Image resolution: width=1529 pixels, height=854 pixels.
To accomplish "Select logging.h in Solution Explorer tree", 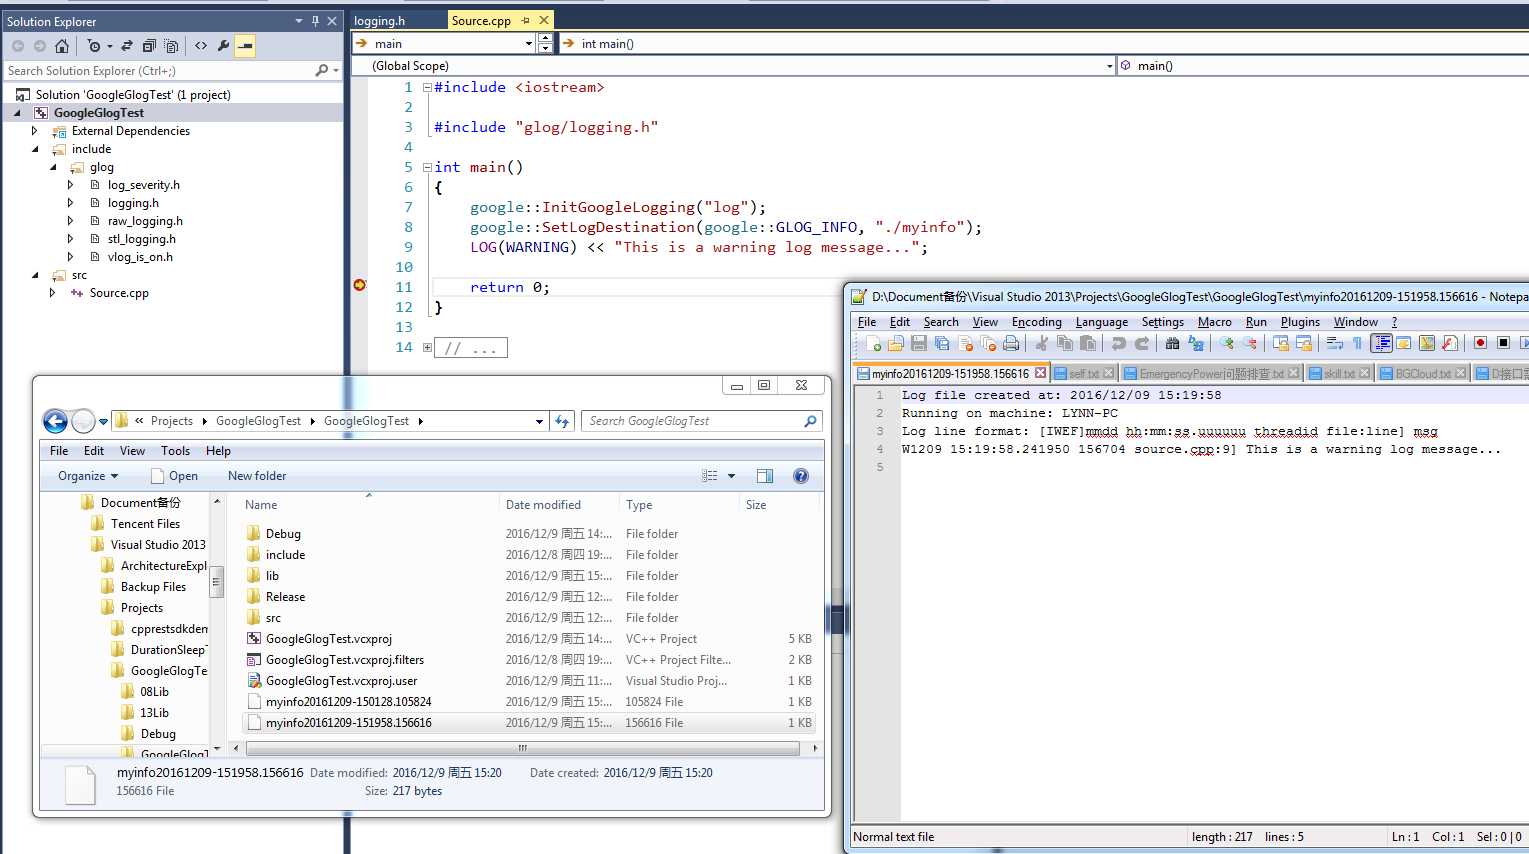I will tap(133, 203).
